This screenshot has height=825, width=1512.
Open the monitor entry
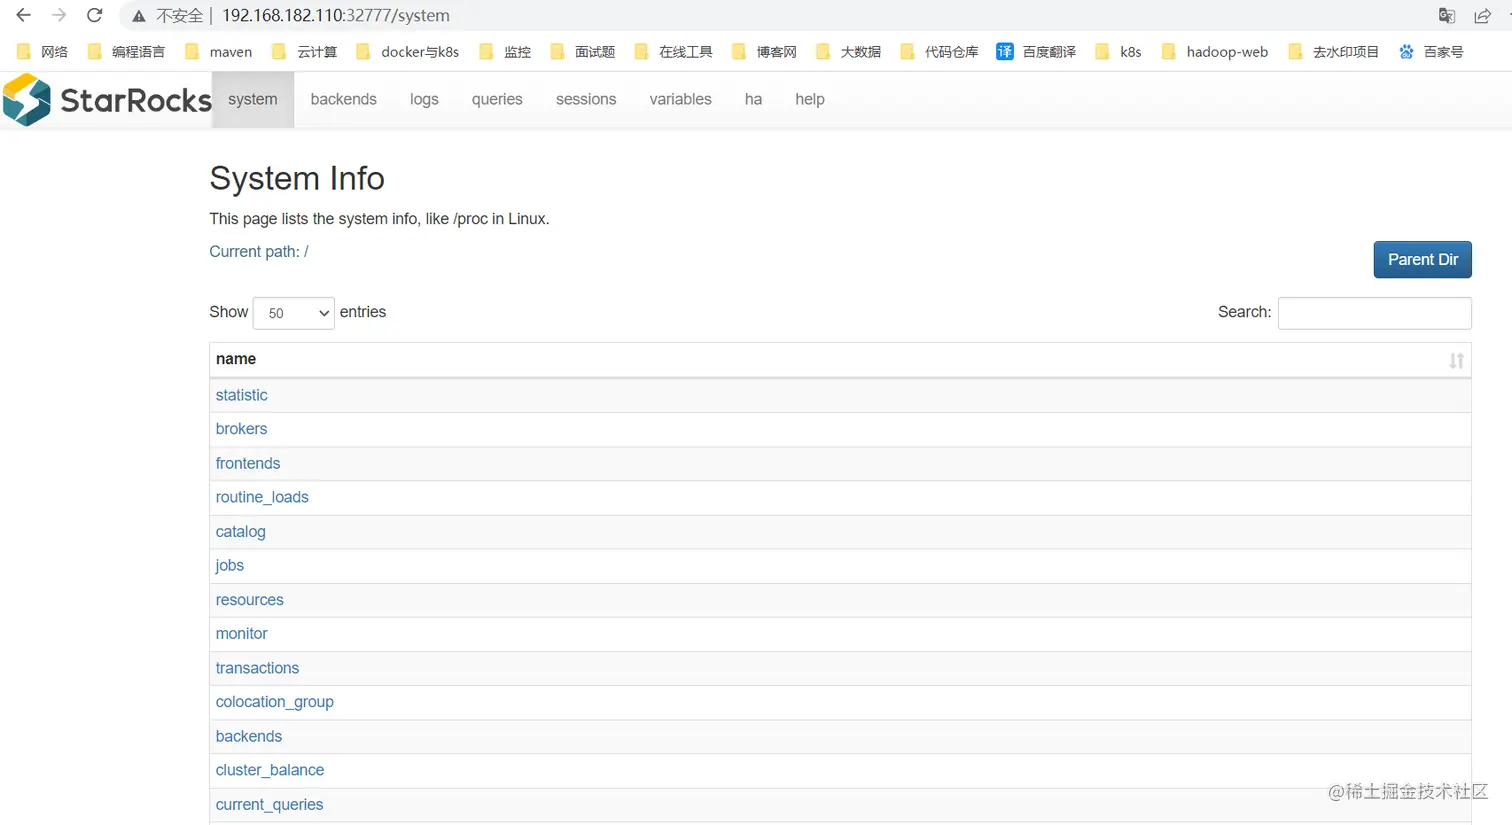coord(242,634)
